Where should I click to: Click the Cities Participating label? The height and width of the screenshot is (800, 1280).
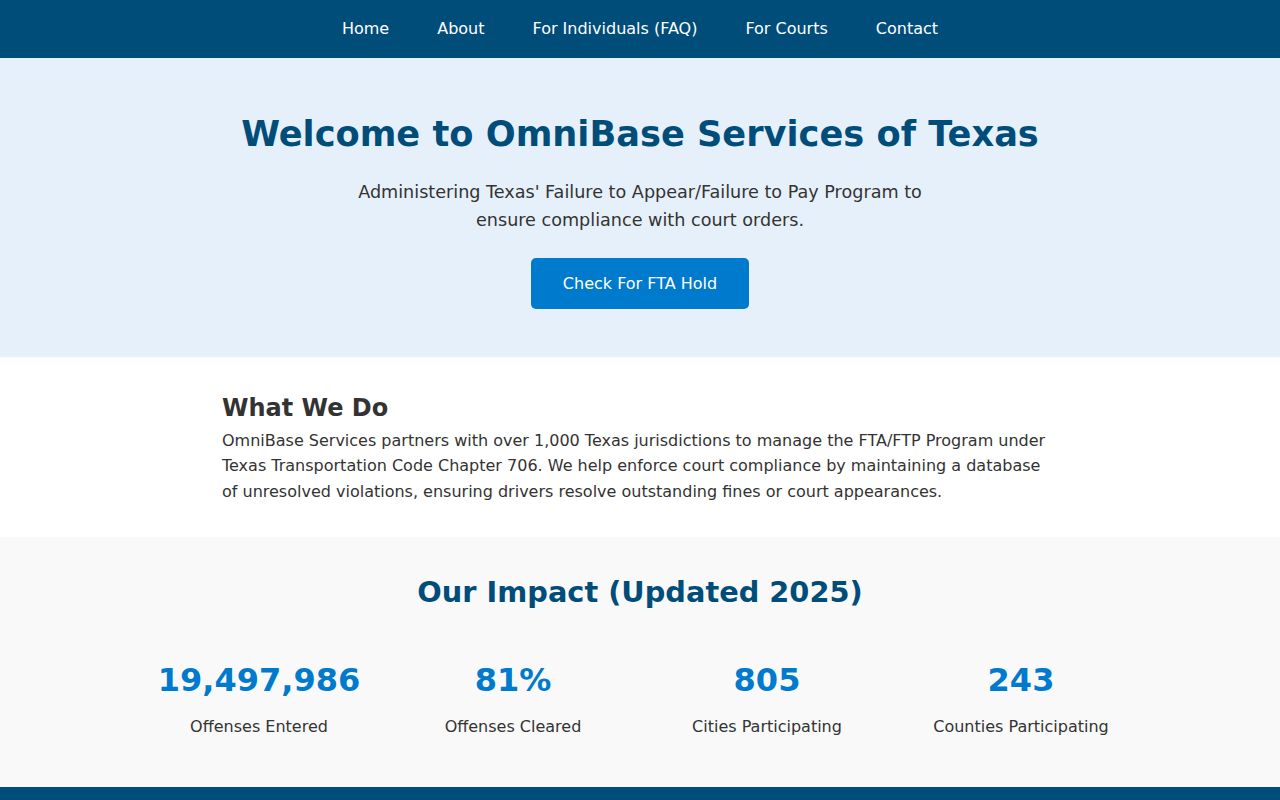[x=767, y=727]
